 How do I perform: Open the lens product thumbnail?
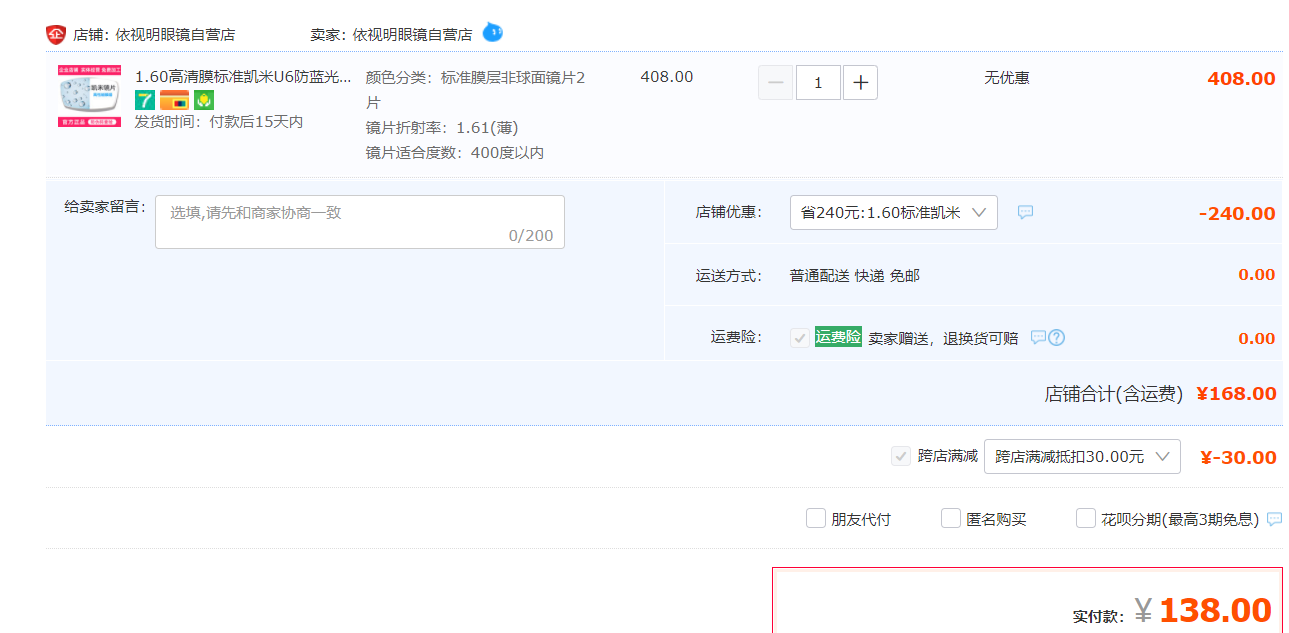click(x=90, y=96)
